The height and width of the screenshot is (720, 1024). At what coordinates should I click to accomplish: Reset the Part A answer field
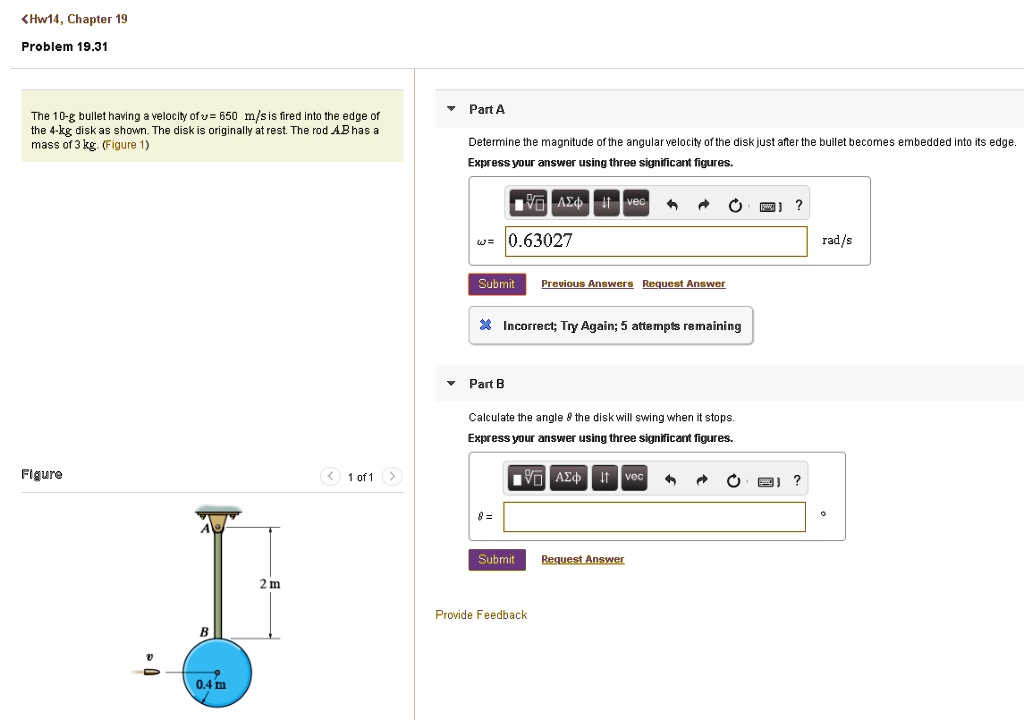point(735,206)
